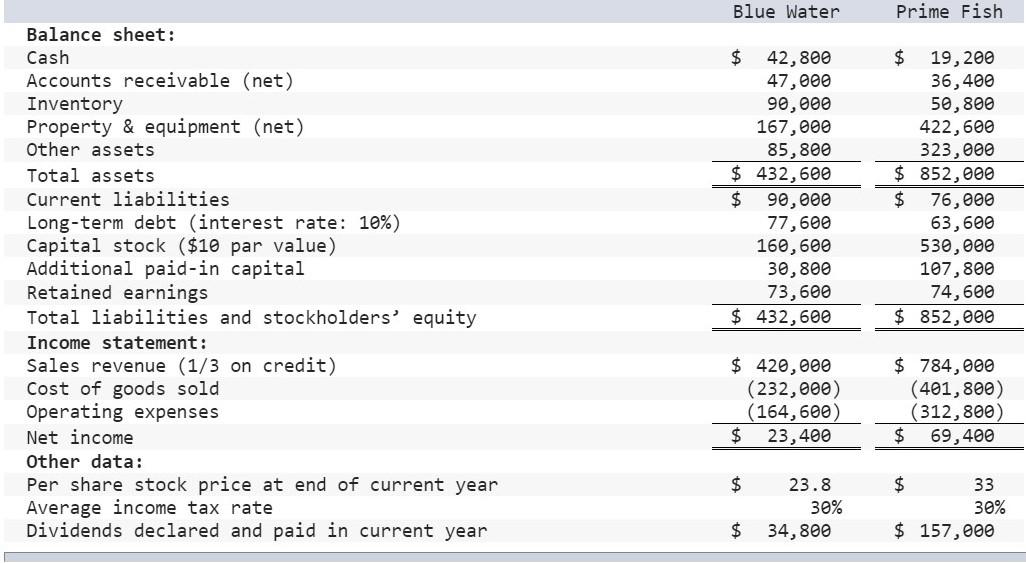The height and width of the screenshot is (563, 1026).
Task: Click the Balance sheet: heading
Action: 101,35
